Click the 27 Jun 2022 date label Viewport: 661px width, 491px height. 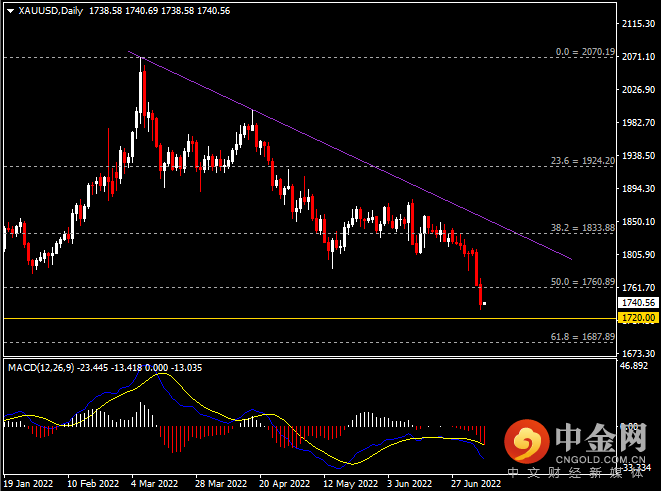[x=476, y=483]
